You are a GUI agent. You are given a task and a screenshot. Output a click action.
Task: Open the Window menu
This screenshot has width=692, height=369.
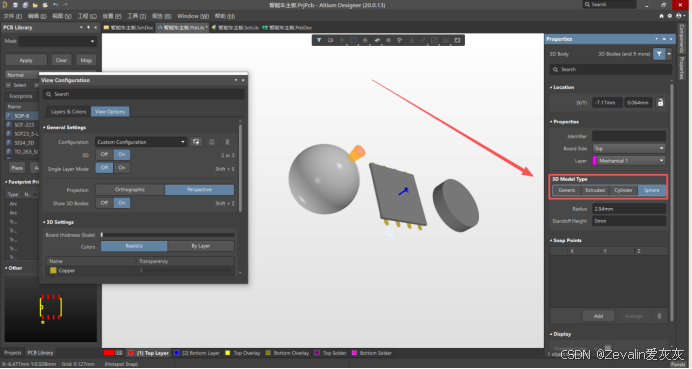[x=193, y=16]
